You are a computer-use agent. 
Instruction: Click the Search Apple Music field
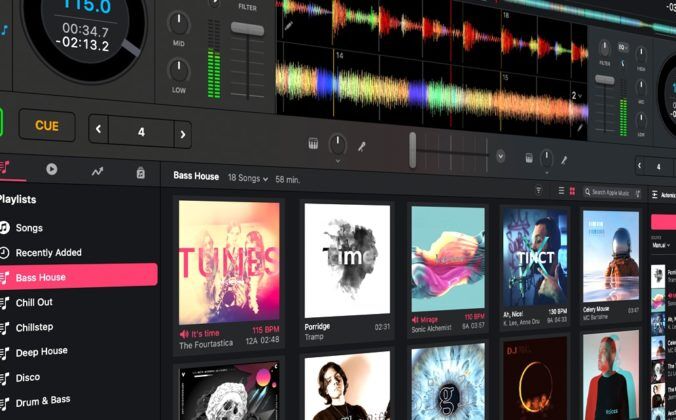(612, 192)
